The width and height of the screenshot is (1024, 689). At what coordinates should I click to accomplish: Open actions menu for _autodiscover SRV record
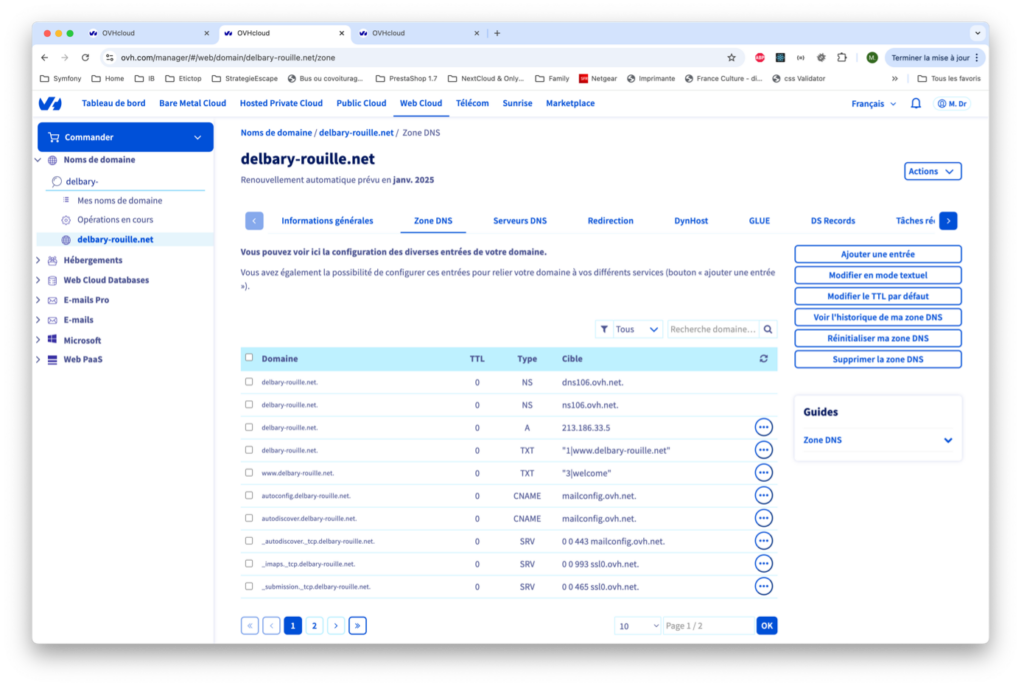(763, 541)
